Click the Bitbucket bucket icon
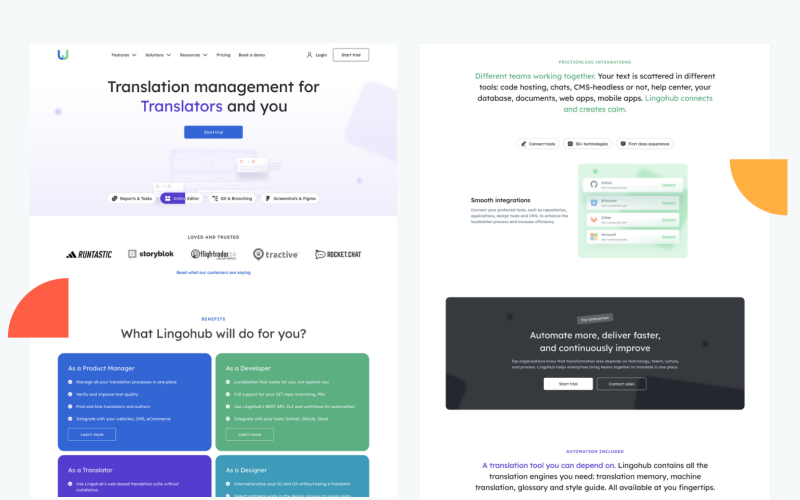800x500 pixels. coord(593,203)
